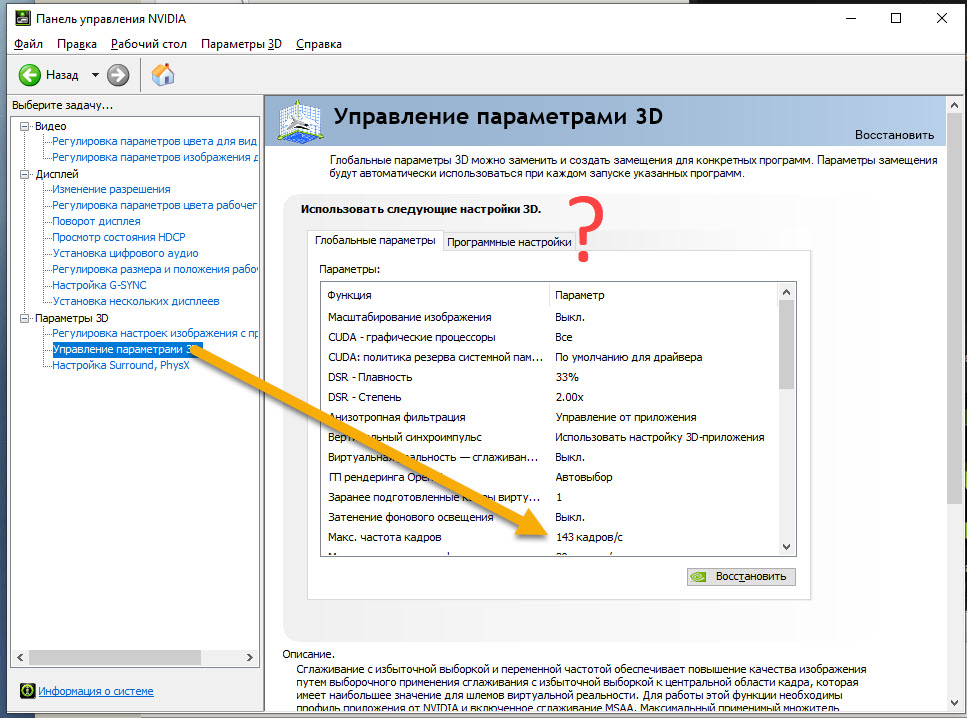Select Управление параметрами 3D in tree
The image size is (967, 718).
coord(127,349)
